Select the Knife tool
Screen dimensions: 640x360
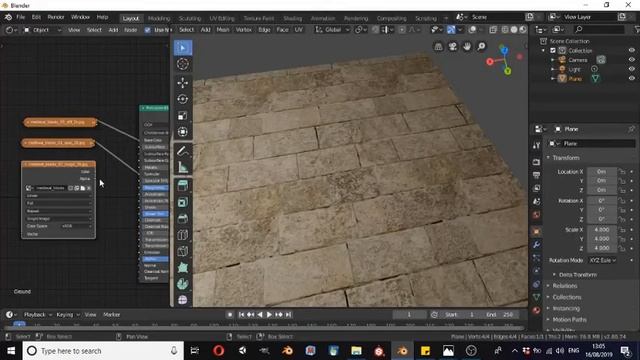[x=183, y=251]
